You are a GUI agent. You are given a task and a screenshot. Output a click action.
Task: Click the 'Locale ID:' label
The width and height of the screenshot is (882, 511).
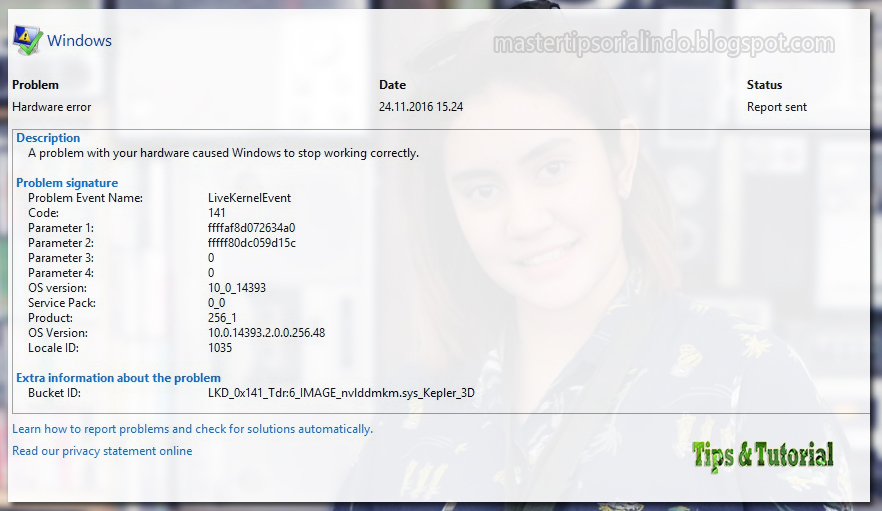[53, 348]
